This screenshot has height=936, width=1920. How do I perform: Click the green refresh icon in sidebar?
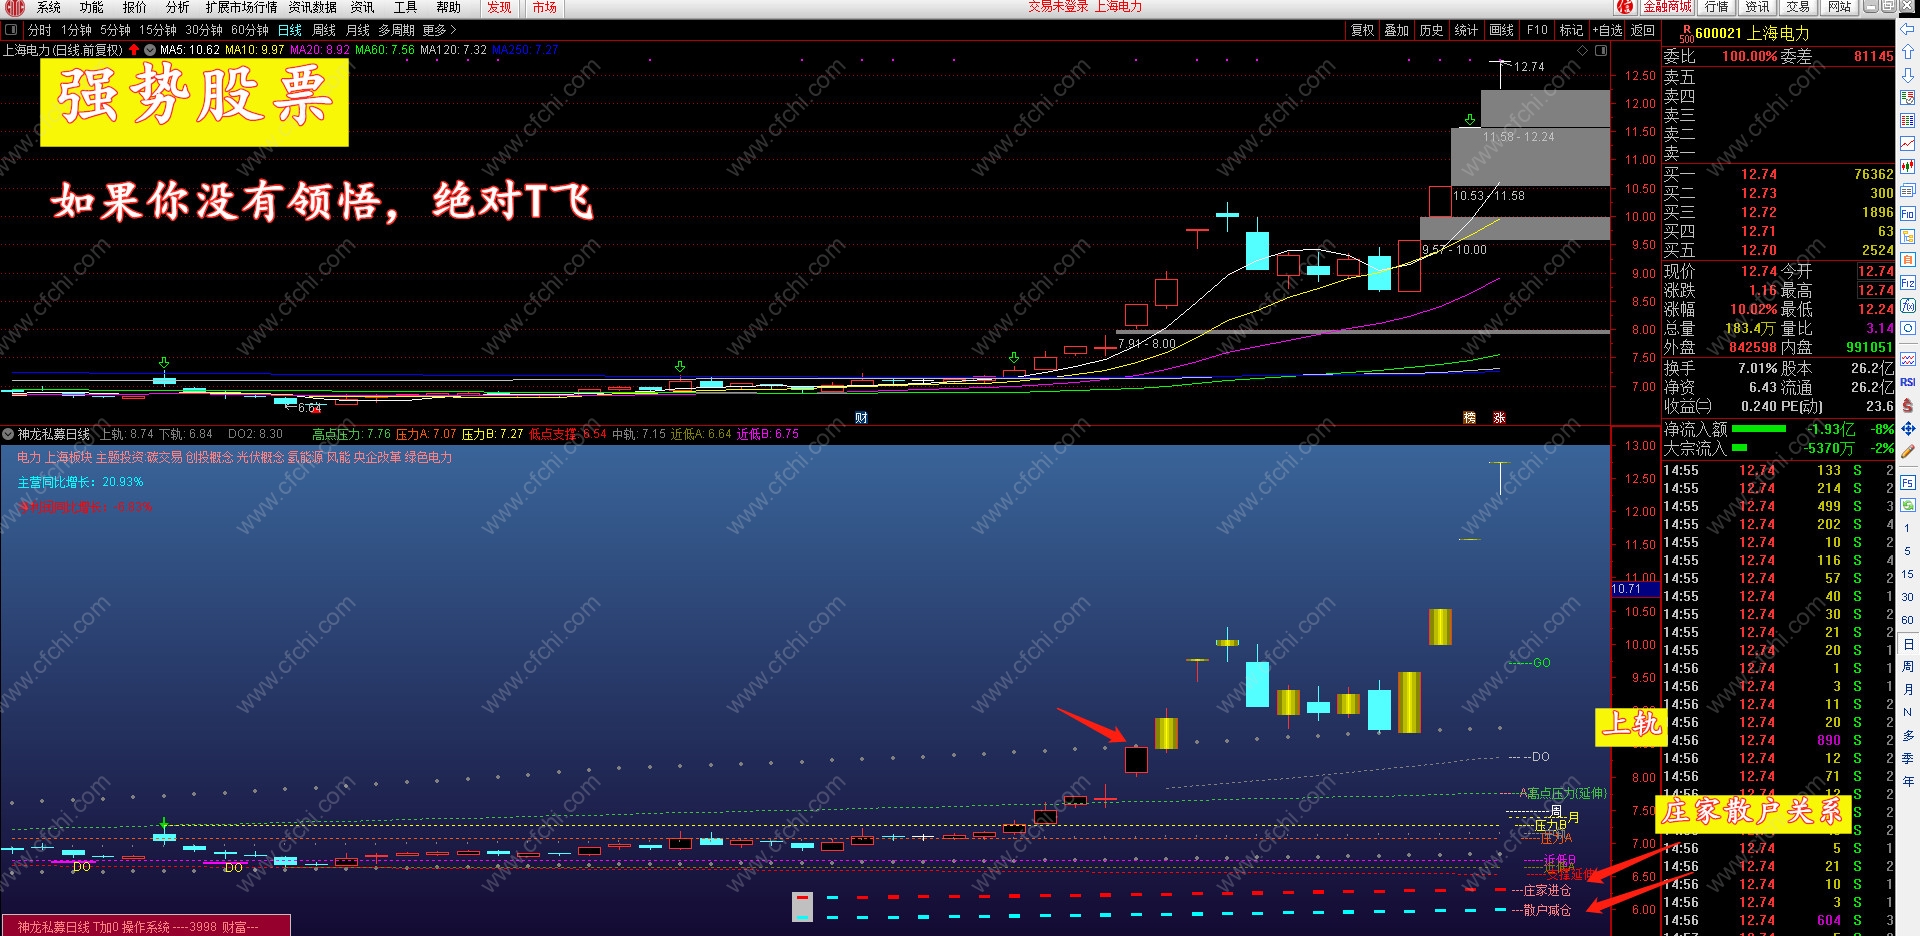coord(1908,505)
